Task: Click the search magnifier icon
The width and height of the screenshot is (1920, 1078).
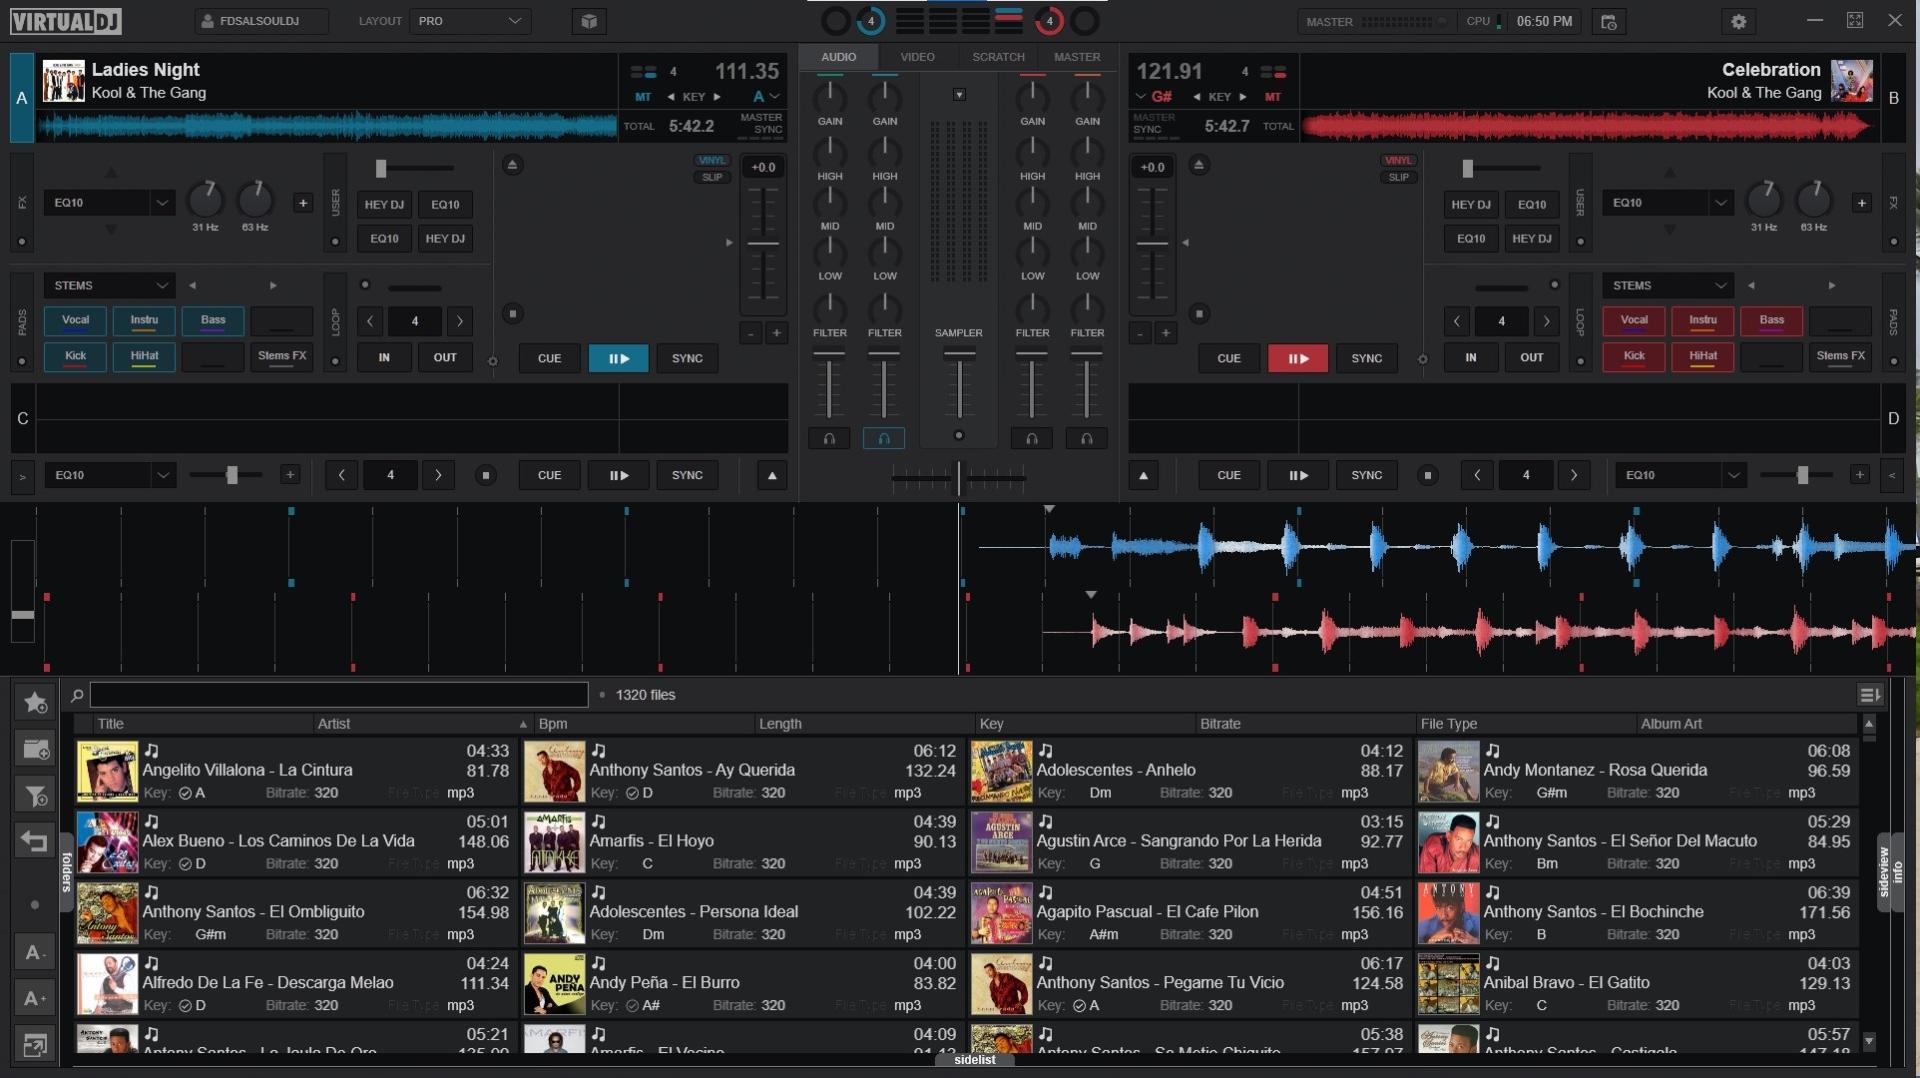Action: click(77, 695)
